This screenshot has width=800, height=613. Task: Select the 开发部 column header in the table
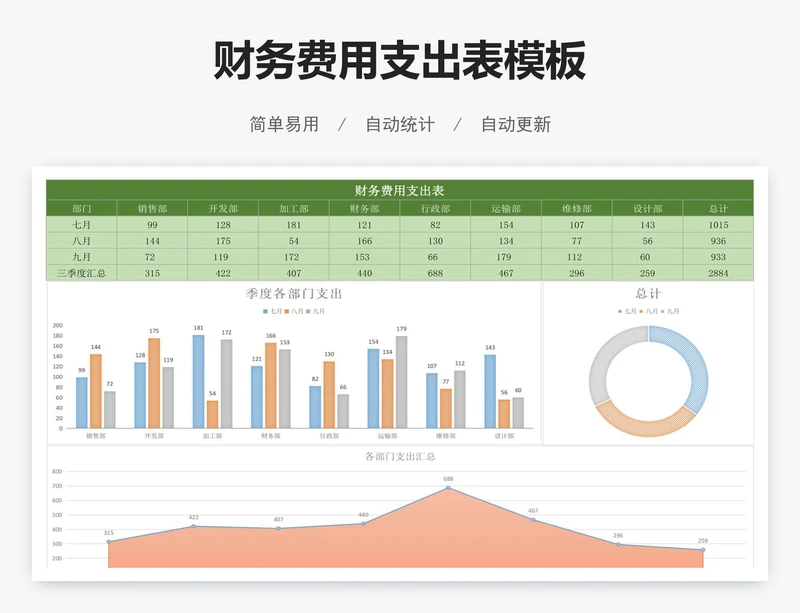[223, 208]
